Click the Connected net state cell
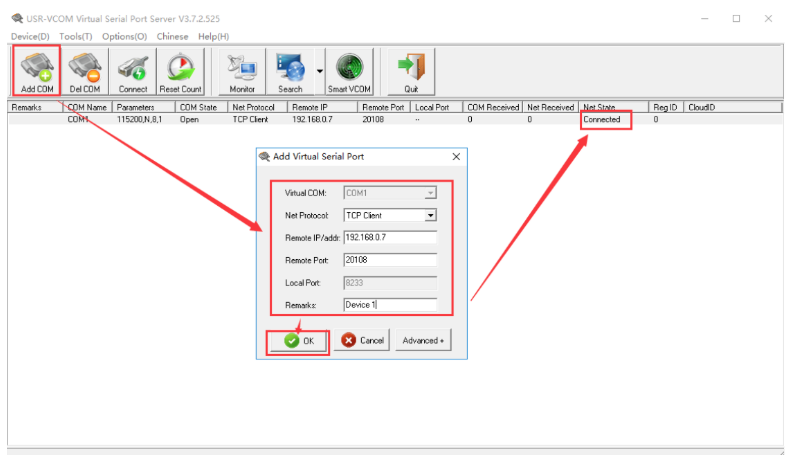Viewport: 789px width, 460px height. tap(602, 119)
